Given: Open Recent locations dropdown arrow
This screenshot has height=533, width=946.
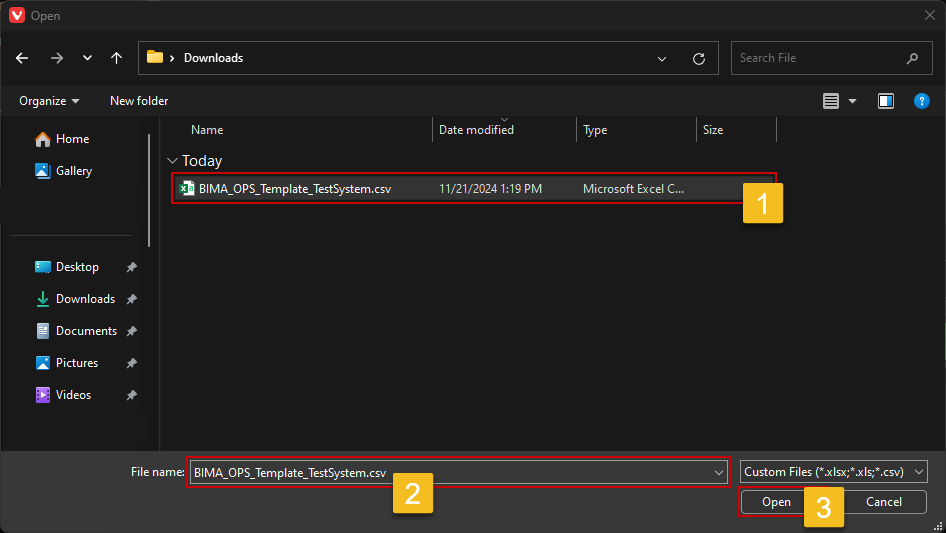Looking at the screenshot, I should pos(87,58).
